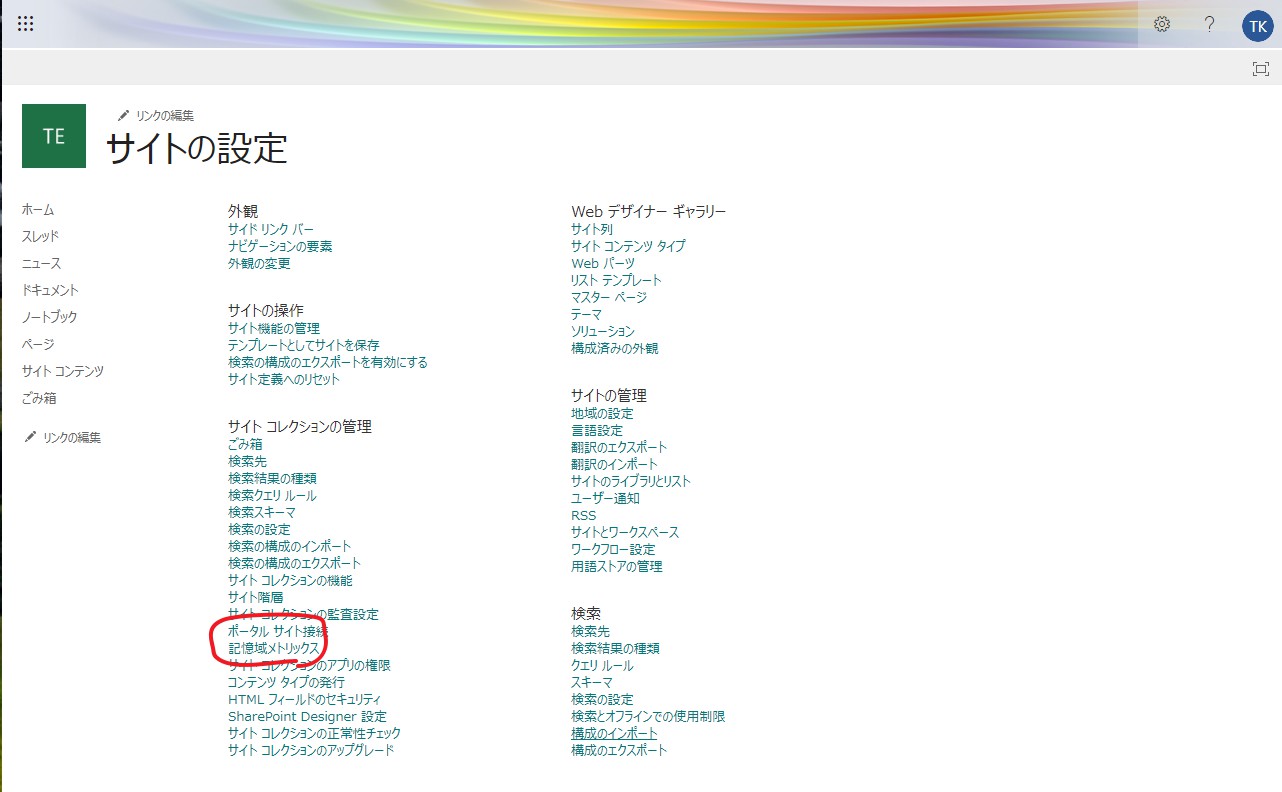Open サイト機能の管理 link

click(x=274, y=328)
